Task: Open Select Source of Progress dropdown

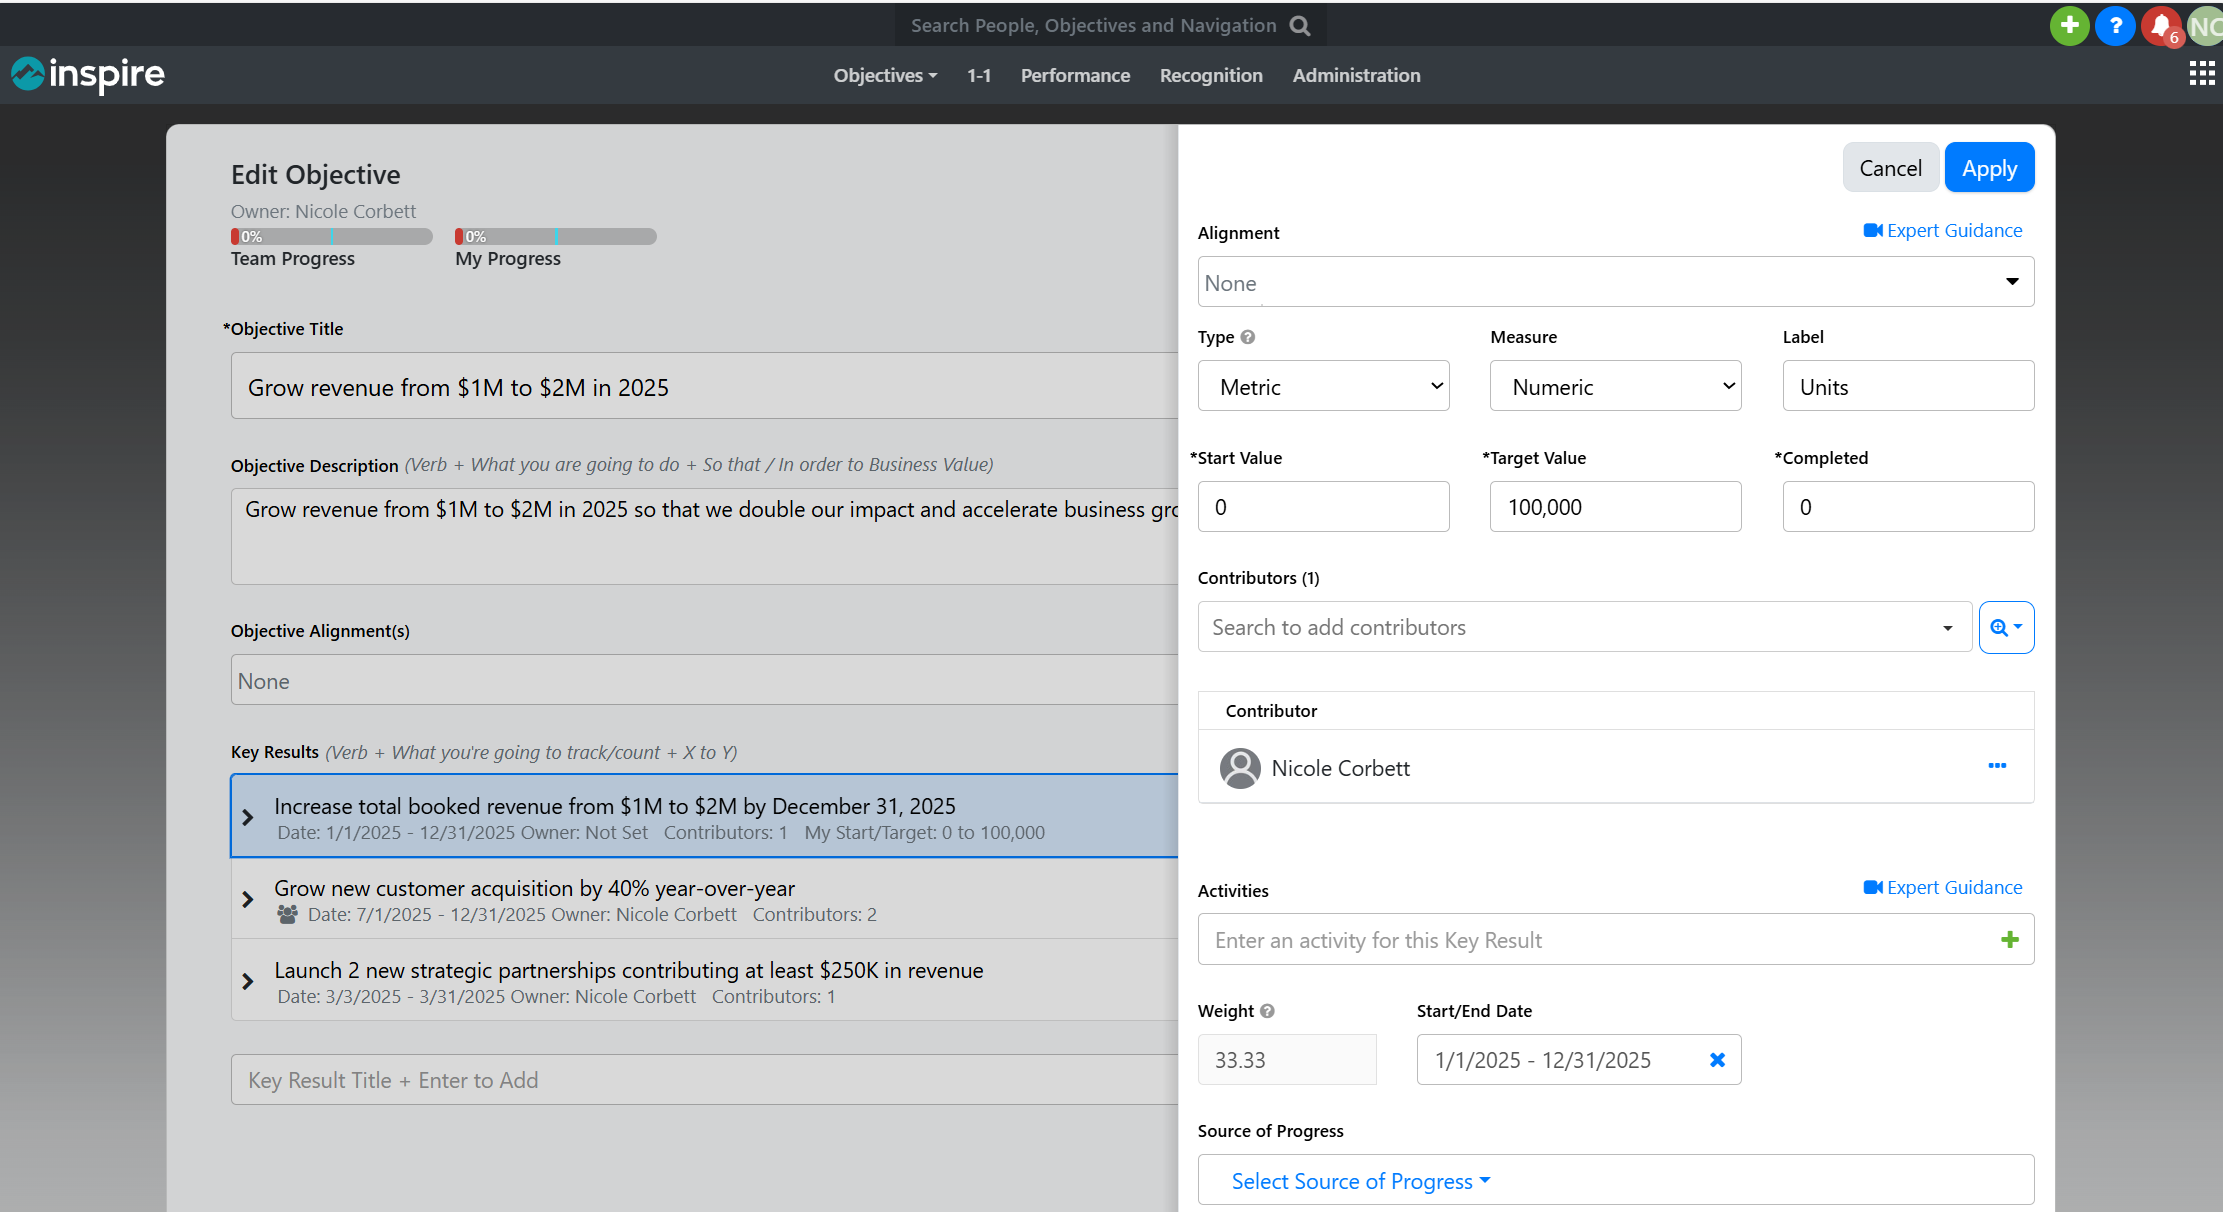Action: point(1361,1181)
